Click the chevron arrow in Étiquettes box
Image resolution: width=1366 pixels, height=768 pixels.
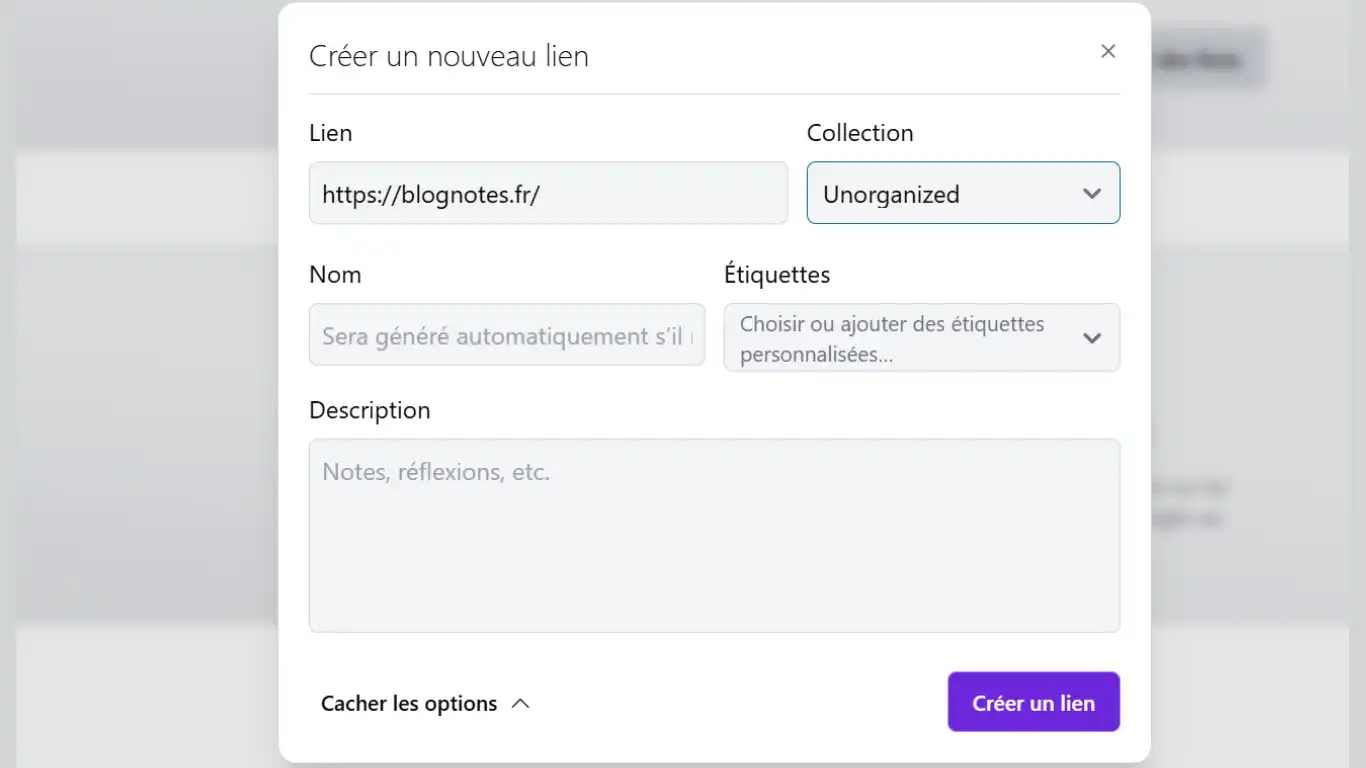(x=1092, y=338)
